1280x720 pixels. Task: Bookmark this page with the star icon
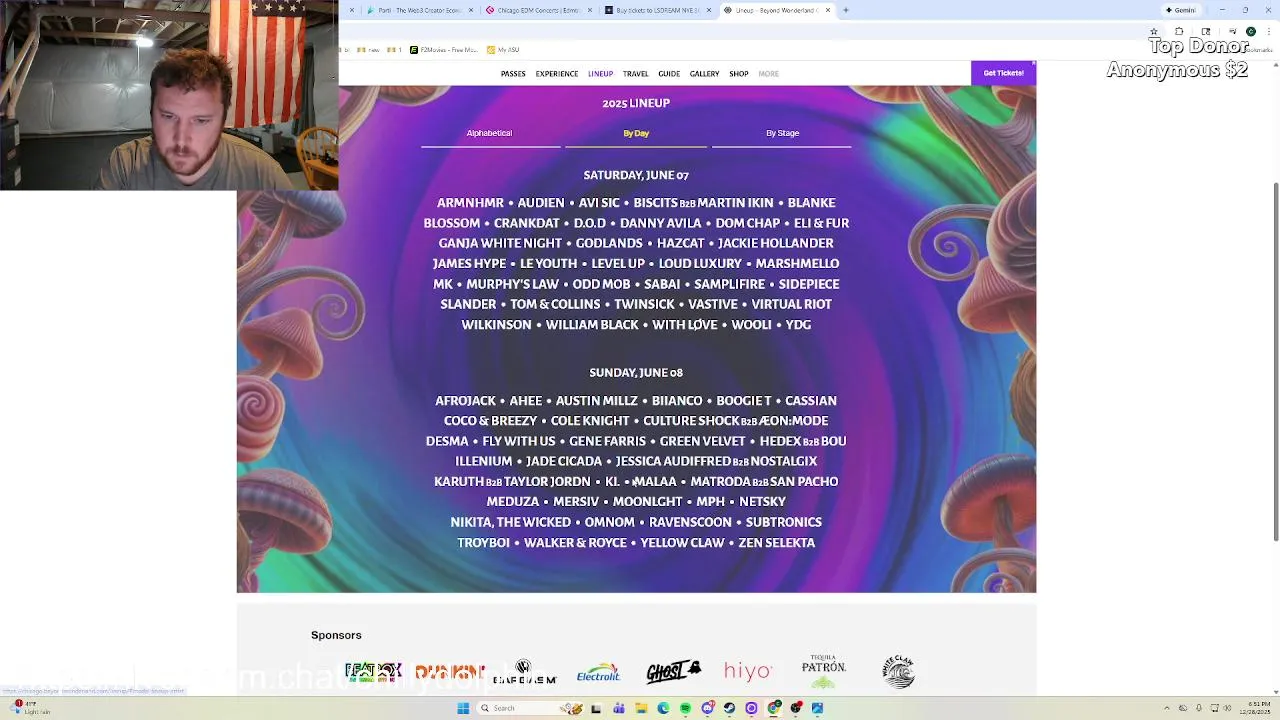tap(1154, 31)
